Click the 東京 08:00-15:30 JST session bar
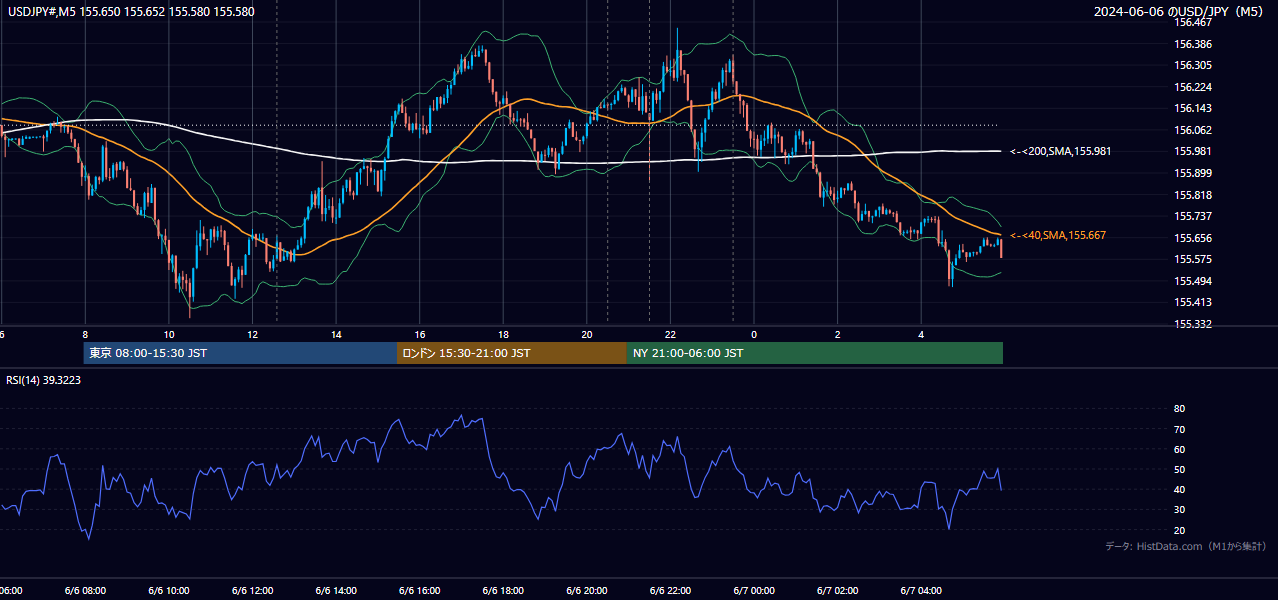 pyautogui.click(x=240, y=353)
